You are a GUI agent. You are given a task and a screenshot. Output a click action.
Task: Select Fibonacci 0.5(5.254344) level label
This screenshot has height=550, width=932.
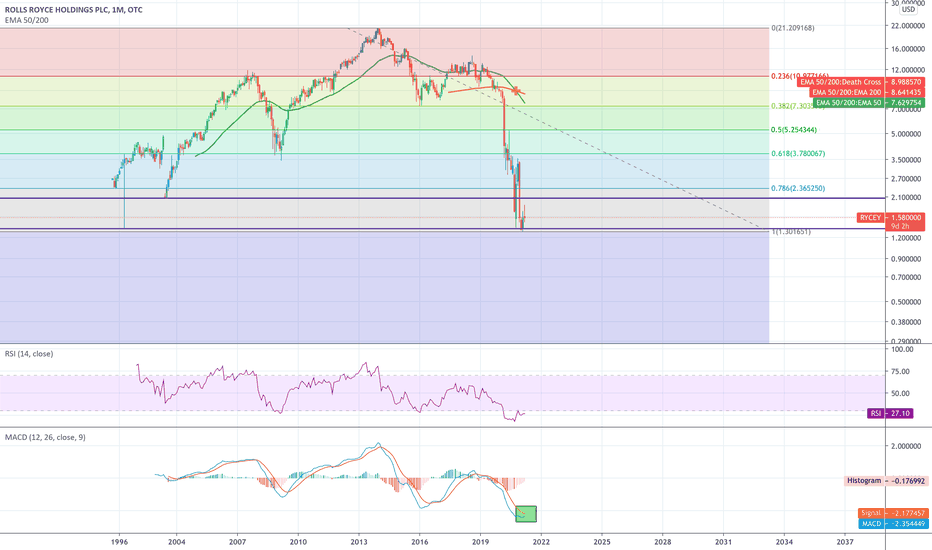coord(794,130)
